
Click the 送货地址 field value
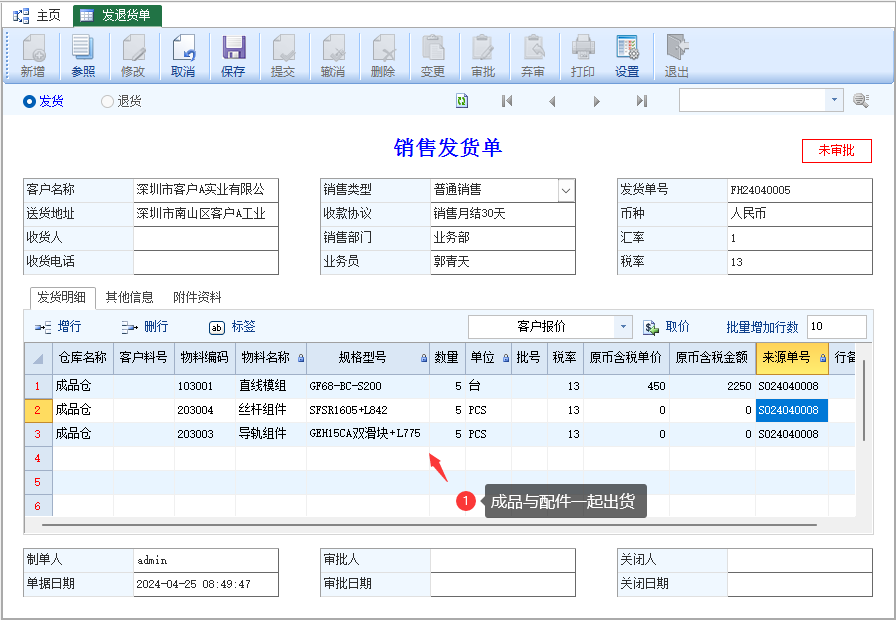point(206,214)
